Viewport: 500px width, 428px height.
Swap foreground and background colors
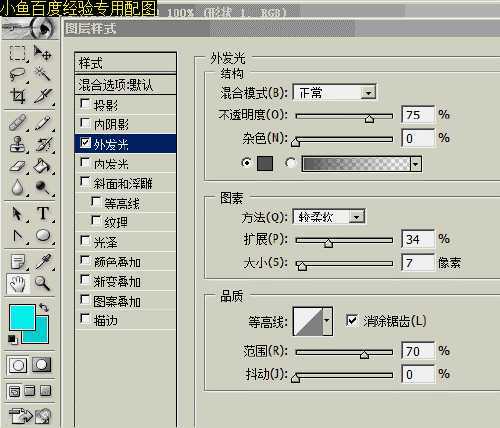click(44, 307)
